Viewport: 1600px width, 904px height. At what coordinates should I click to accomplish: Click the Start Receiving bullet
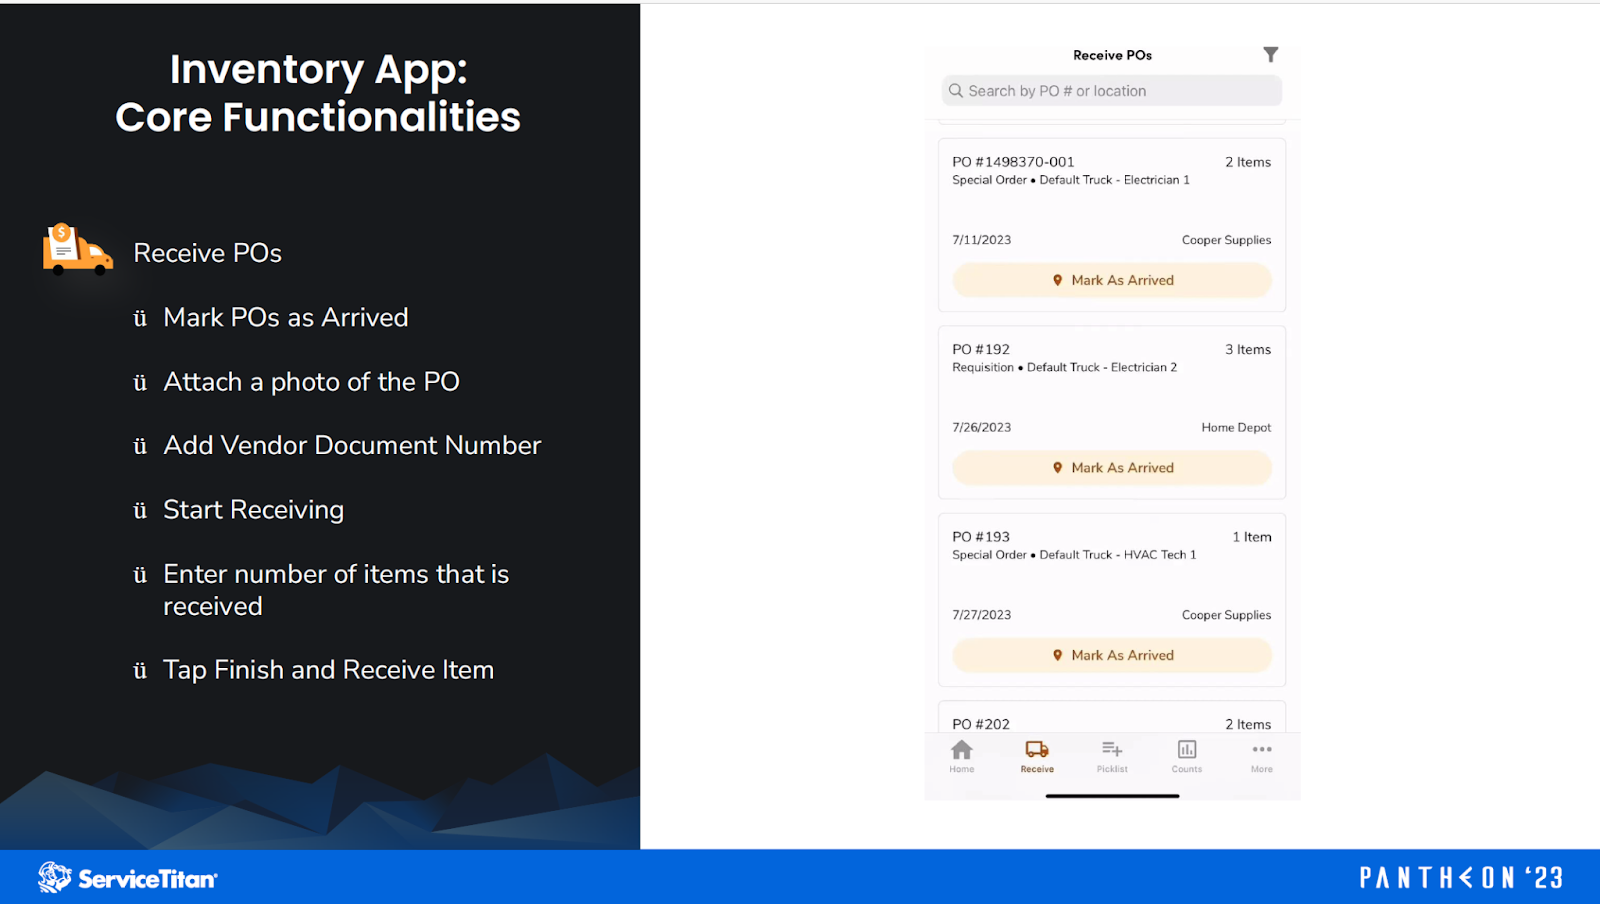pyautogui.click(x=253, y=510)
